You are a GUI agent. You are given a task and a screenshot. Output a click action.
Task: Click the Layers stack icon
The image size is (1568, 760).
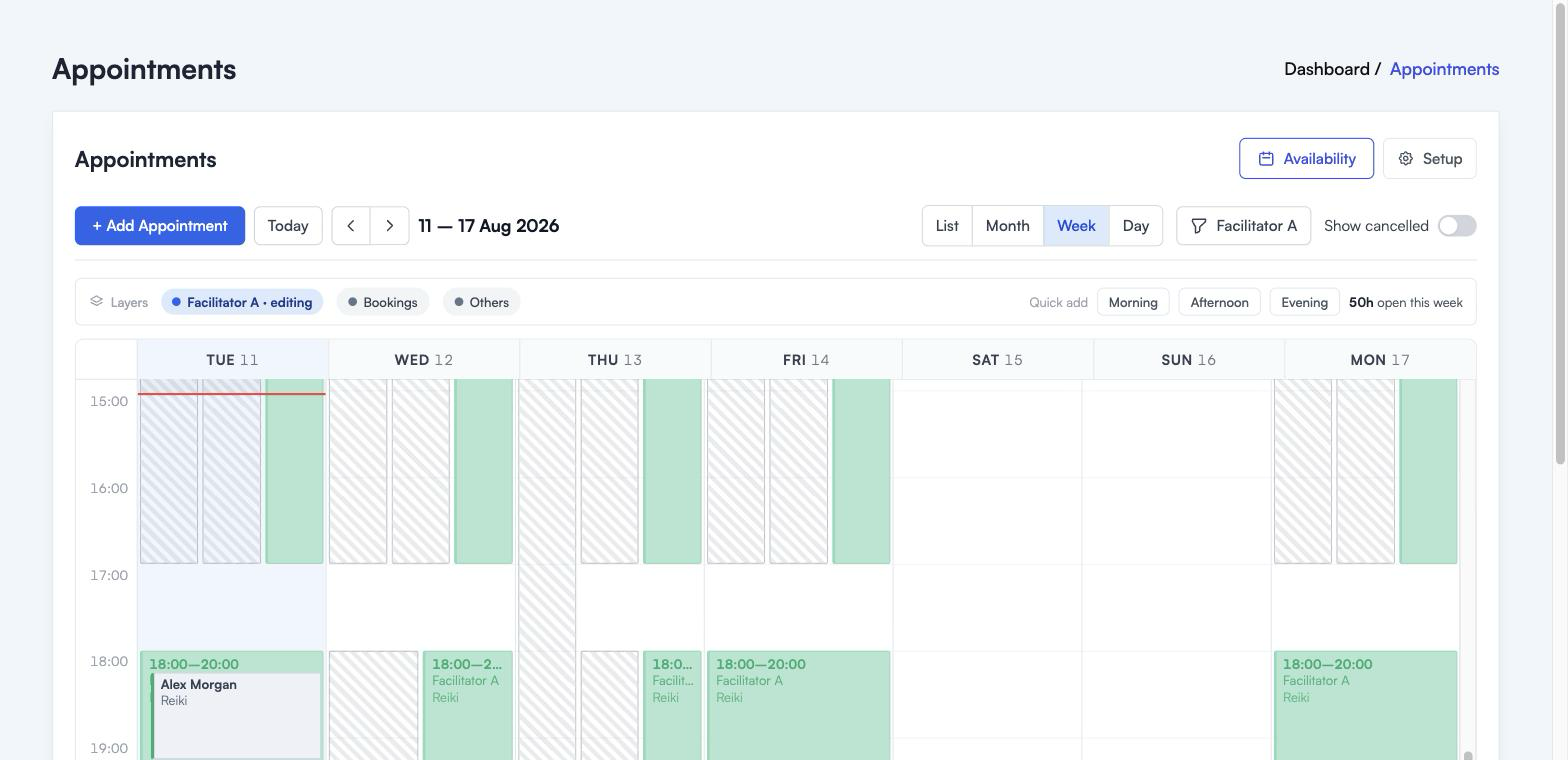point(97,301)
